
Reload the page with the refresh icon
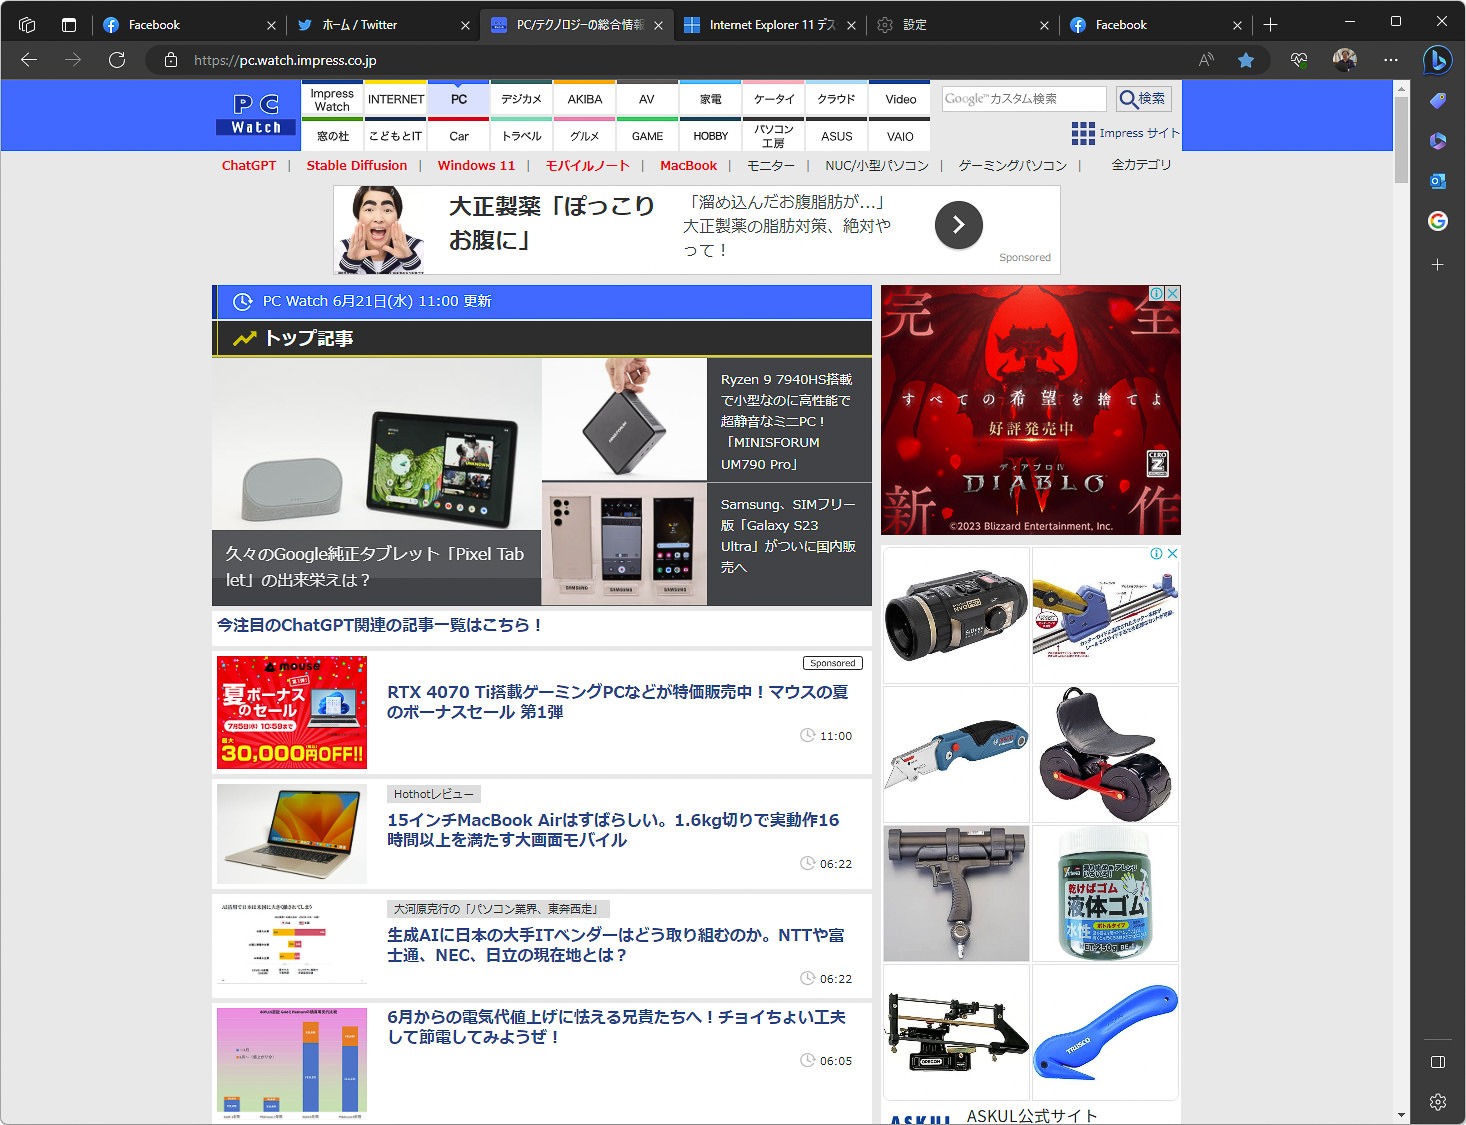pyautogui.click(x=117, y=60)
